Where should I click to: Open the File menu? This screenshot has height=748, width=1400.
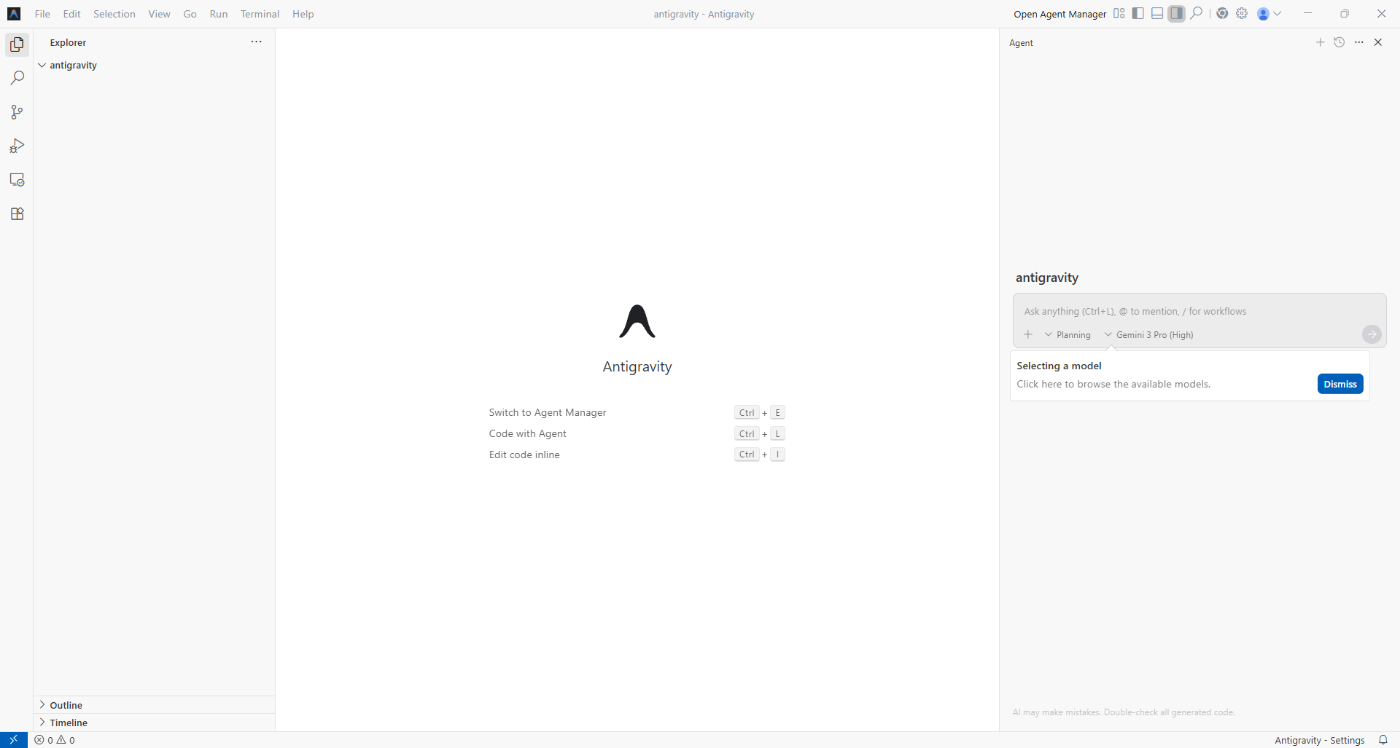click(42, 14)
